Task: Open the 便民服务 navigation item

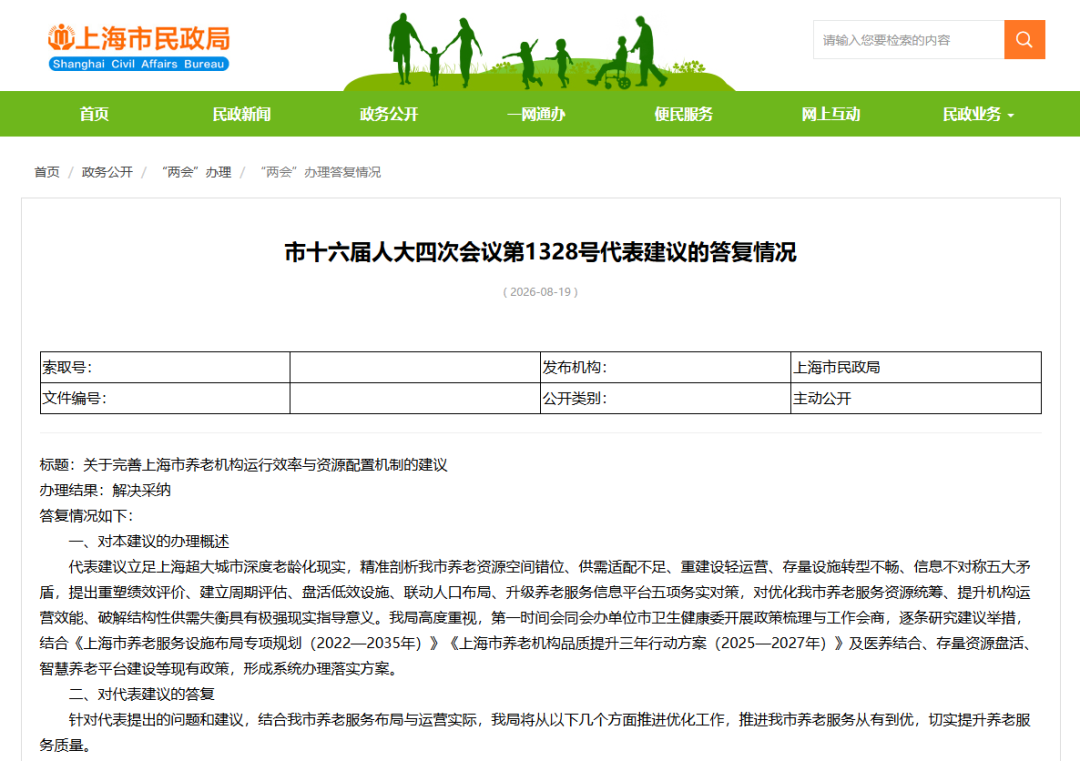Action: [x=683, y=114]
